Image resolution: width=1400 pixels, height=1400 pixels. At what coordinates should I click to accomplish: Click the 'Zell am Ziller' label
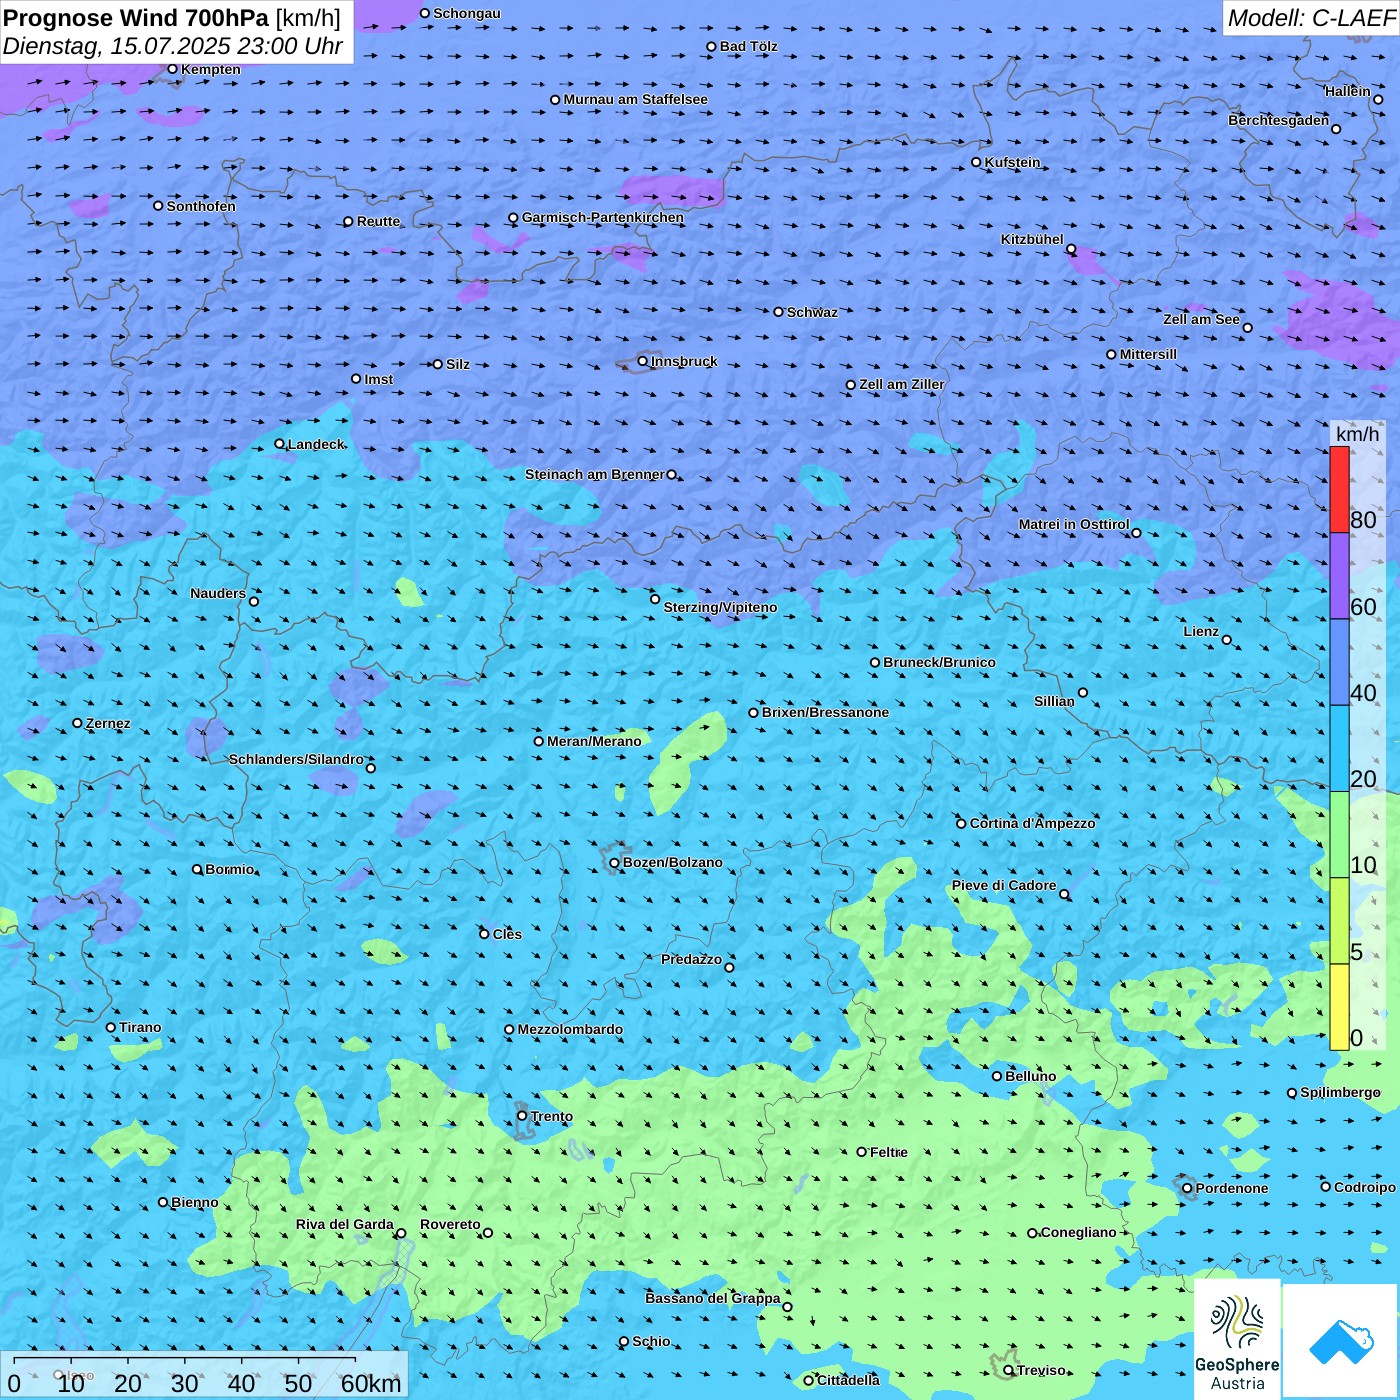click(x=902, y=384)
